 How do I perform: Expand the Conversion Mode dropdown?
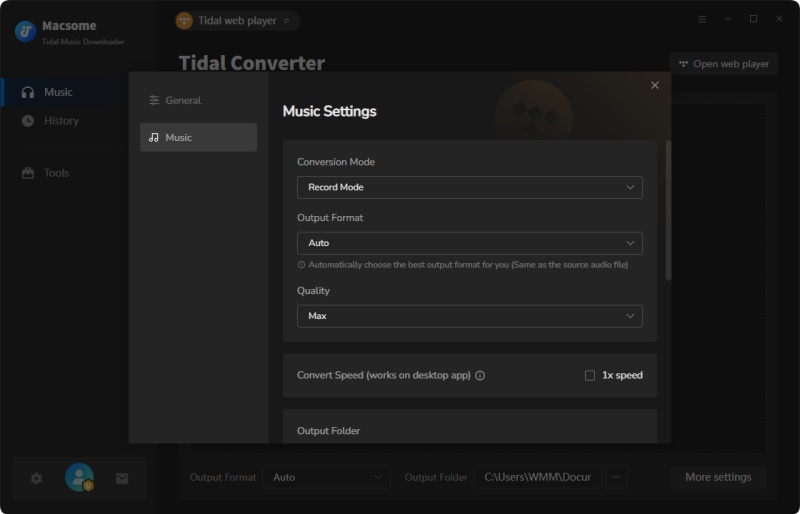469,187
